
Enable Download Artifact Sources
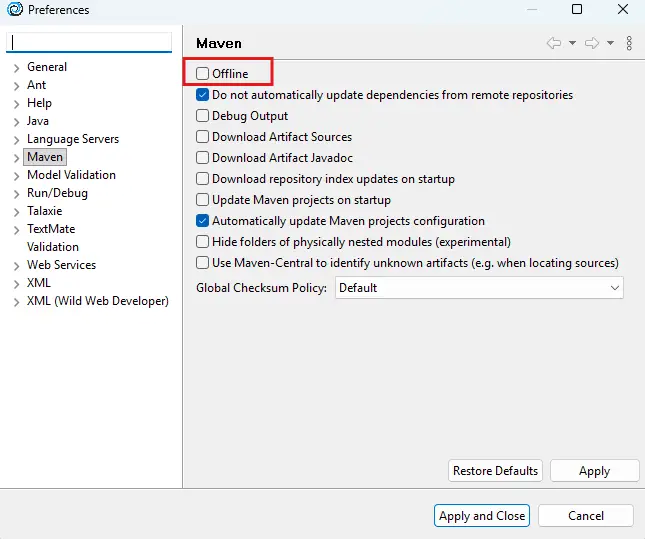tap(203, 137)
